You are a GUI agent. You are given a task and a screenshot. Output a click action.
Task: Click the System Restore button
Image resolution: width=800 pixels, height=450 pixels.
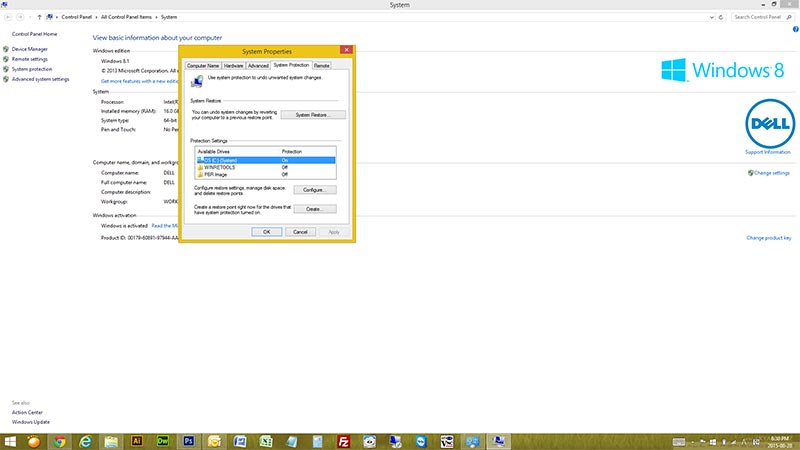click(x=313, y=115)
